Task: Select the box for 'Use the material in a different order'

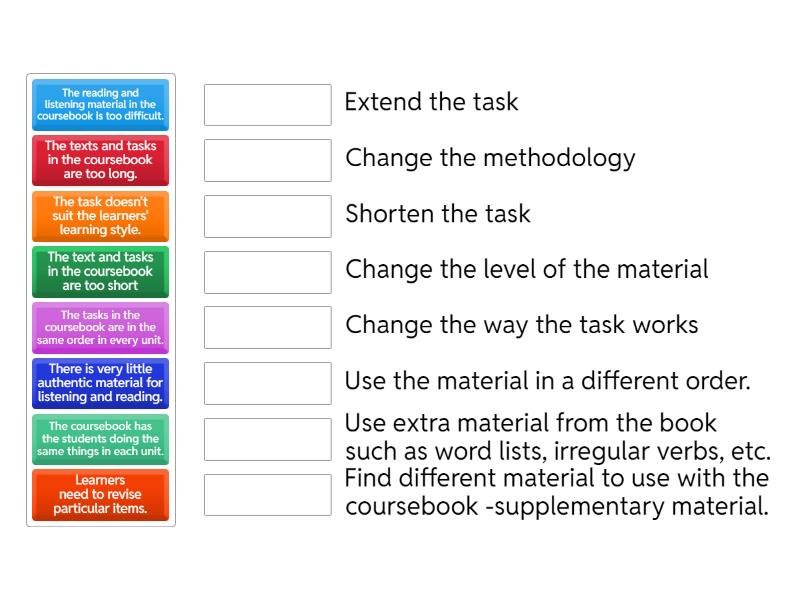Action: click(x=267, y=383)
